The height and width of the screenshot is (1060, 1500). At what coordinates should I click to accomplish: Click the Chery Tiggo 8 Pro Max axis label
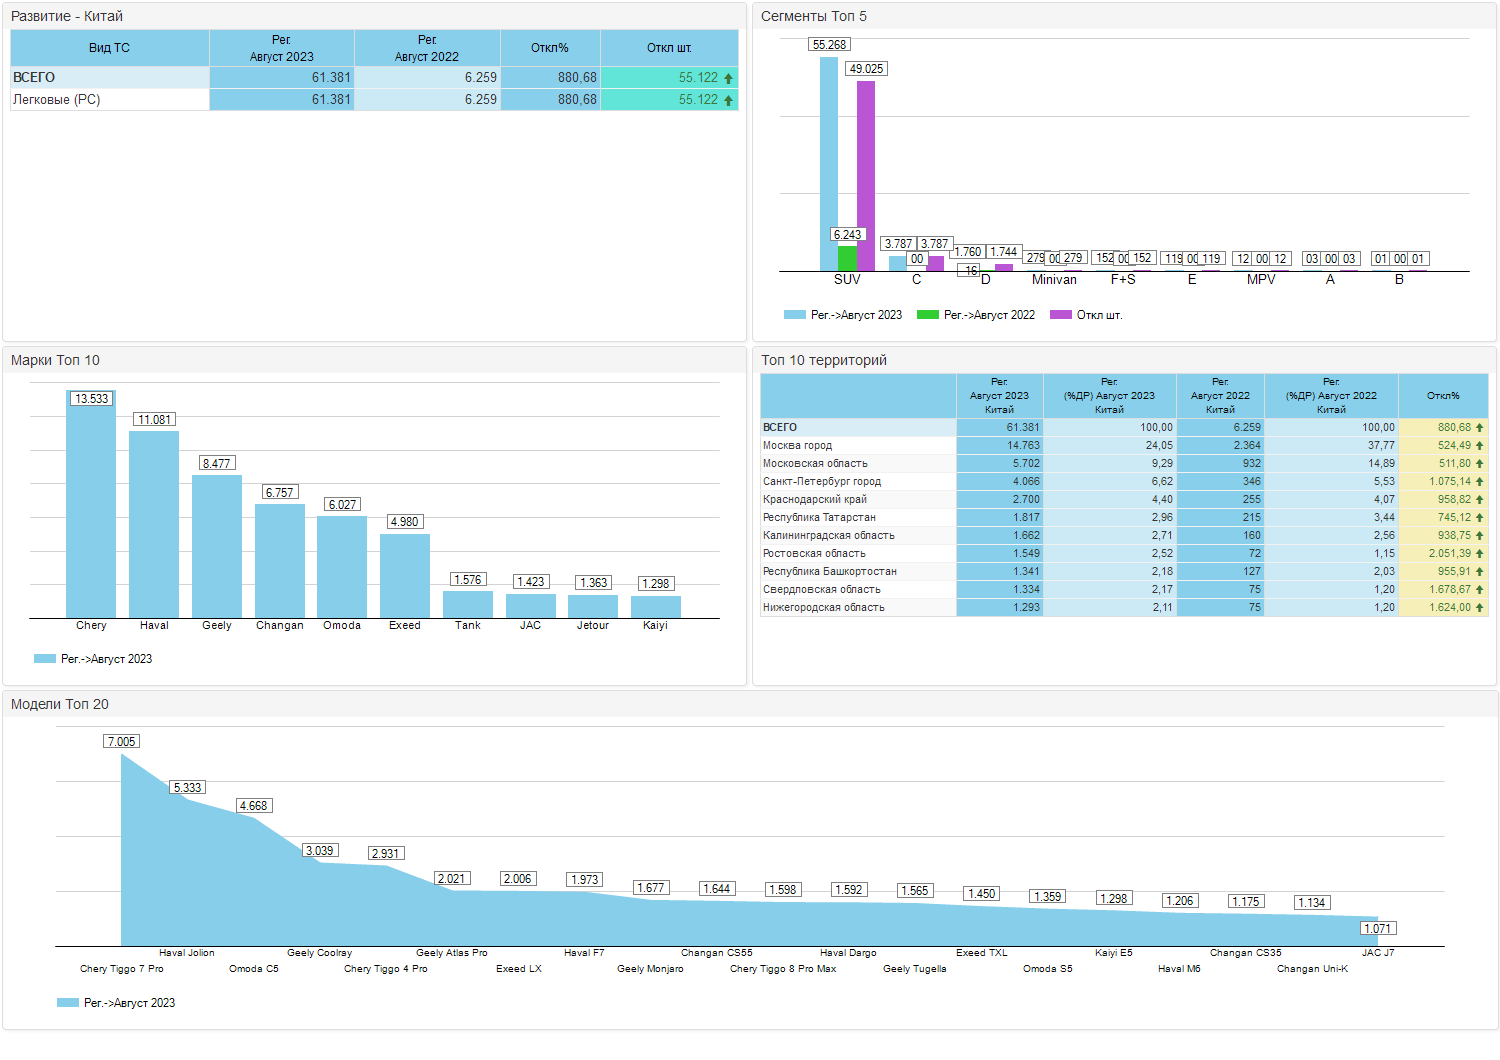click(783, 969)
